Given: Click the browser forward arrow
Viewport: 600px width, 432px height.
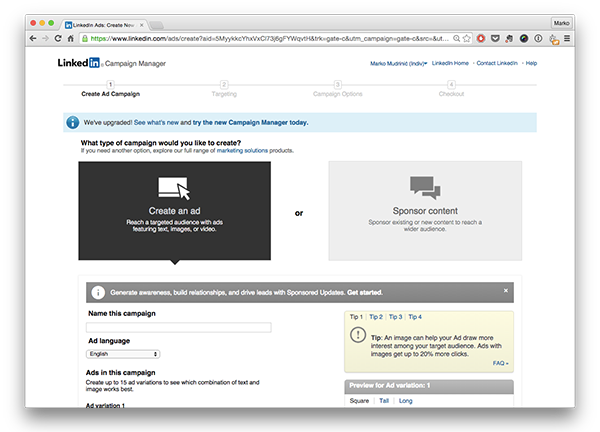Looking at the screenshot, I should click(46, 38).
